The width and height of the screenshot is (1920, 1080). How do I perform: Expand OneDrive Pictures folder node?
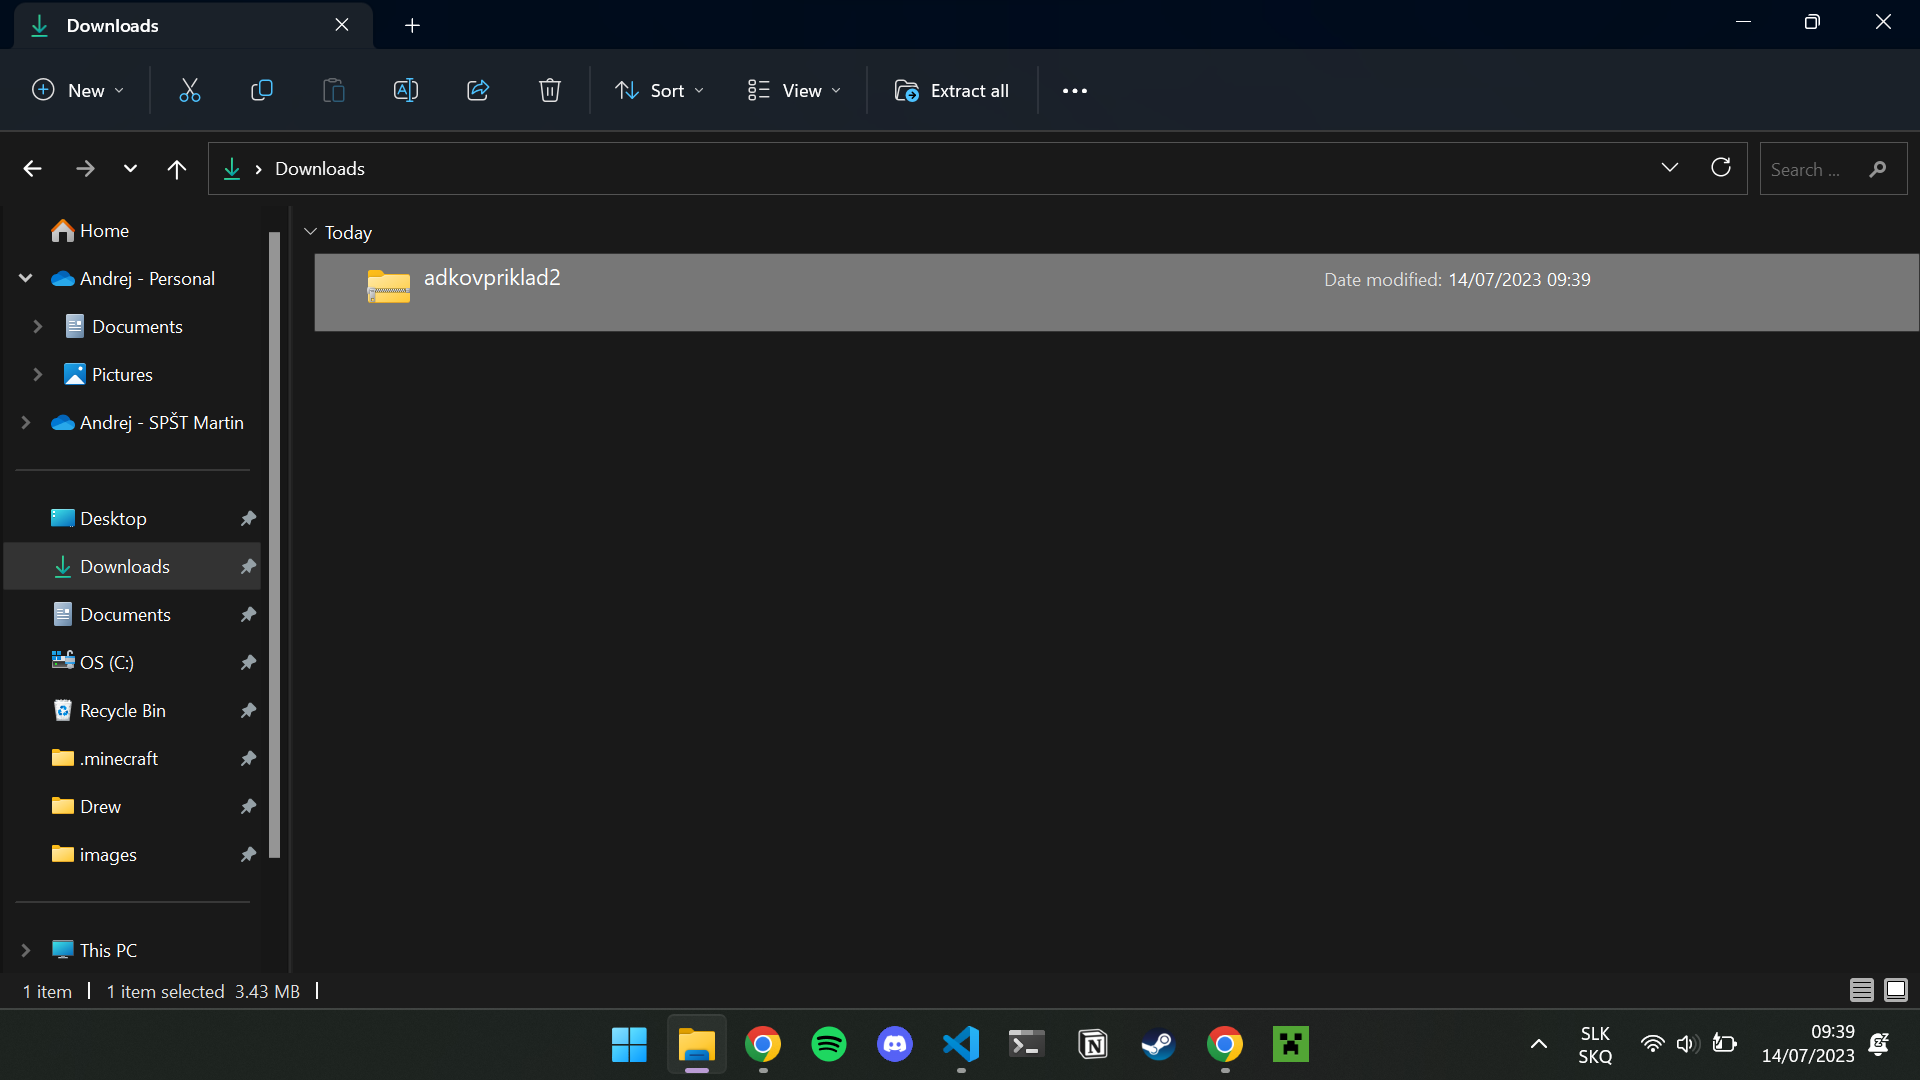coord(38,374)
